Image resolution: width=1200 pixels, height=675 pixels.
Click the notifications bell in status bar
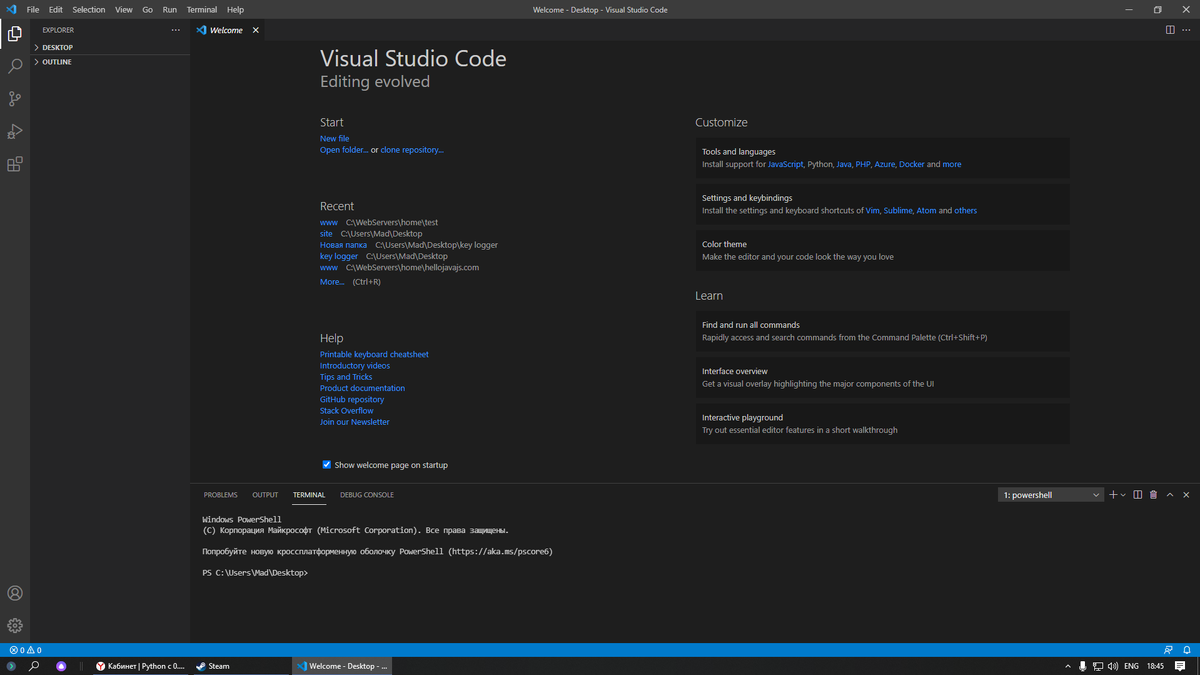coord(1186,650)
